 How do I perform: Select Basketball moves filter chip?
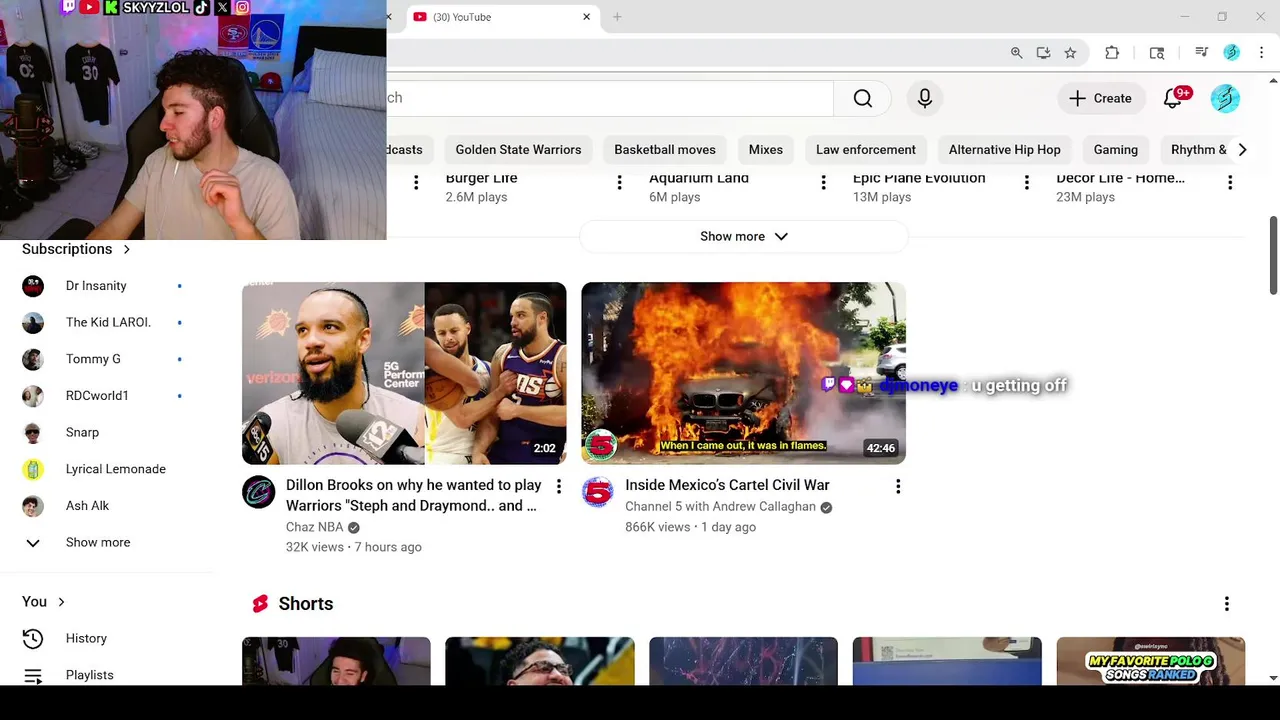(665, 150)
